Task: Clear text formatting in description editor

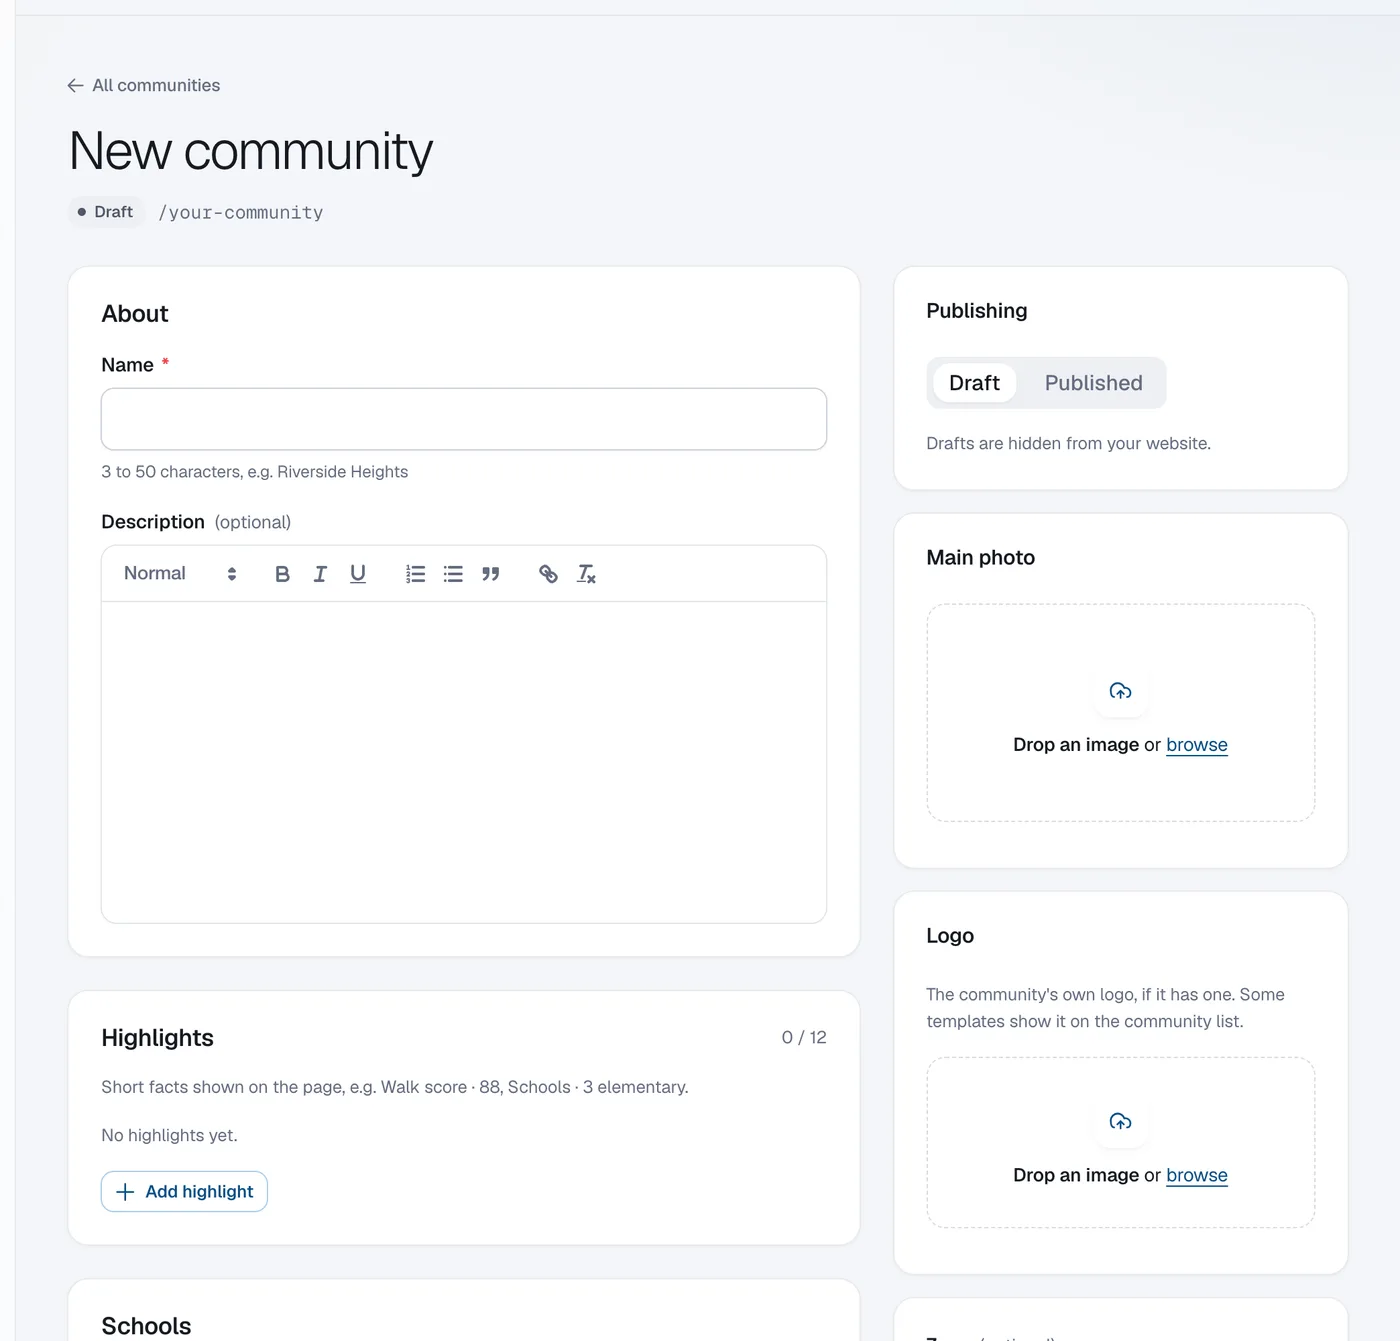Action: pyautogui.click(x=586, y=574)
